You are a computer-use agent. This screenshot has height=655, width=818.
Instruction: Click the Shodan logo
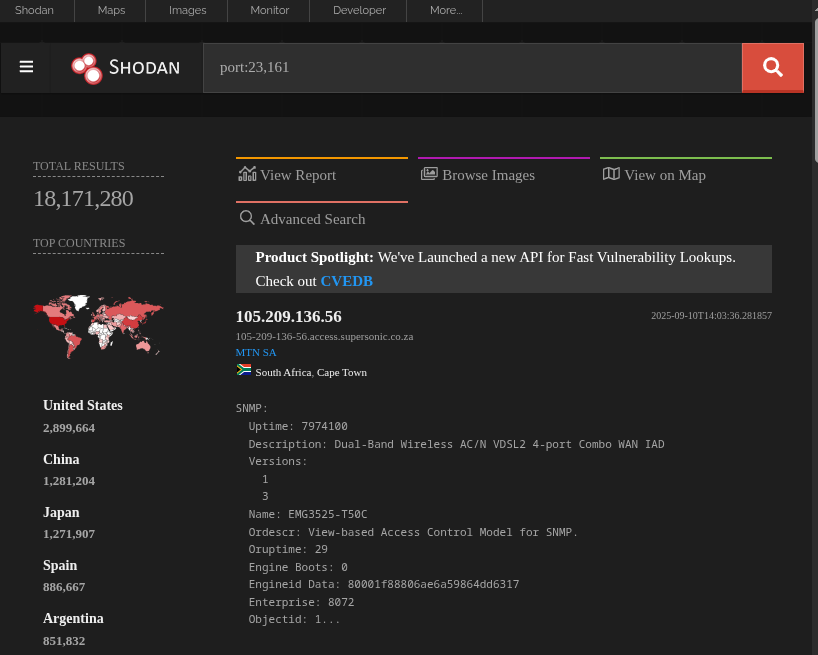click(126, 68)
